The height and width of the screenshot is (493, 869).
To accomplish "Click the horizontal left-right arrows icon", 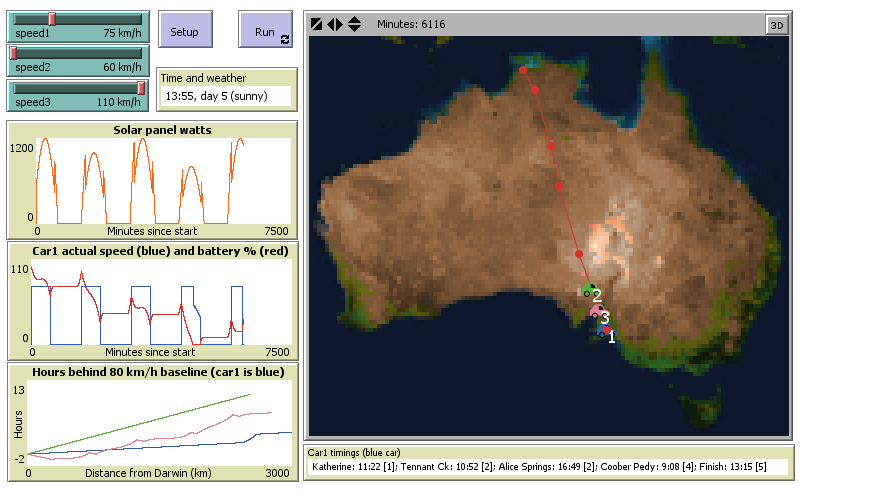I will (335, 24).
